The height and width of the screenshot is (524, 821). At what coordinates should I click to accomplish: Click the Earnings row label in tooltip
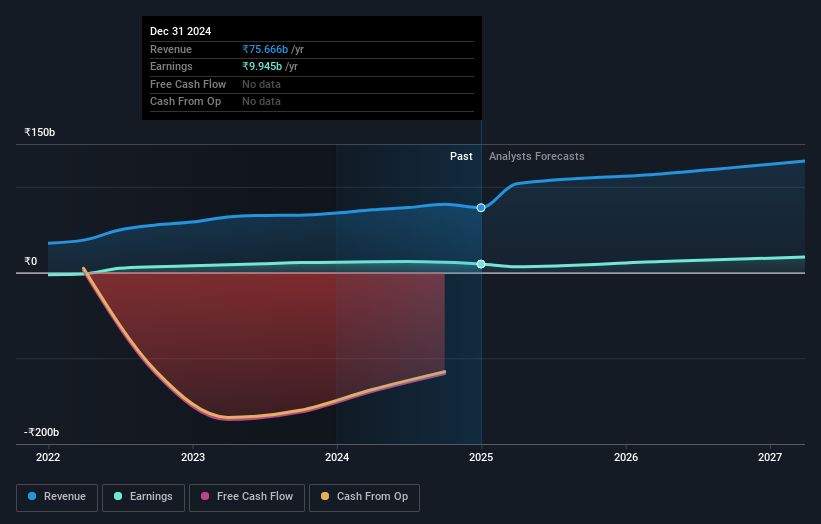(x=171, y=66)
